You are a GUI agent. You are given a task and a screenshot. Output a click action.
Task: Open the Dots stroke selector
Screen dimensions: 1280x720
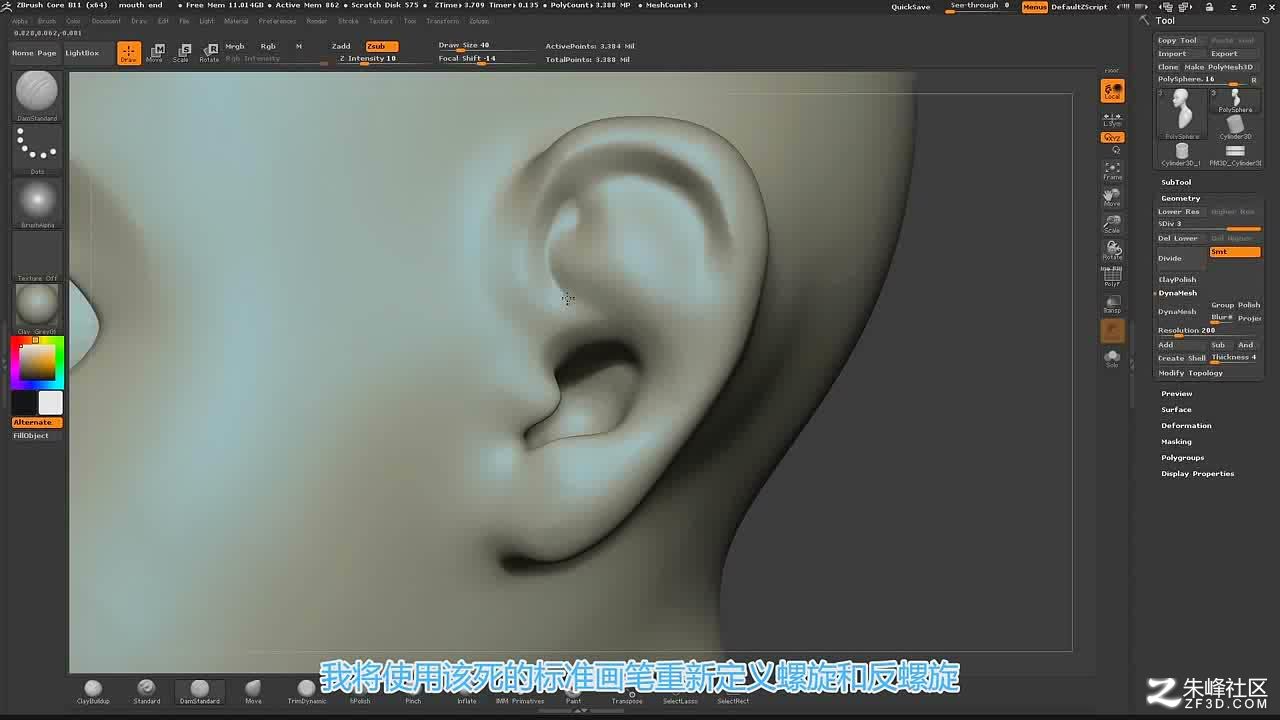[x=37, y=149]
